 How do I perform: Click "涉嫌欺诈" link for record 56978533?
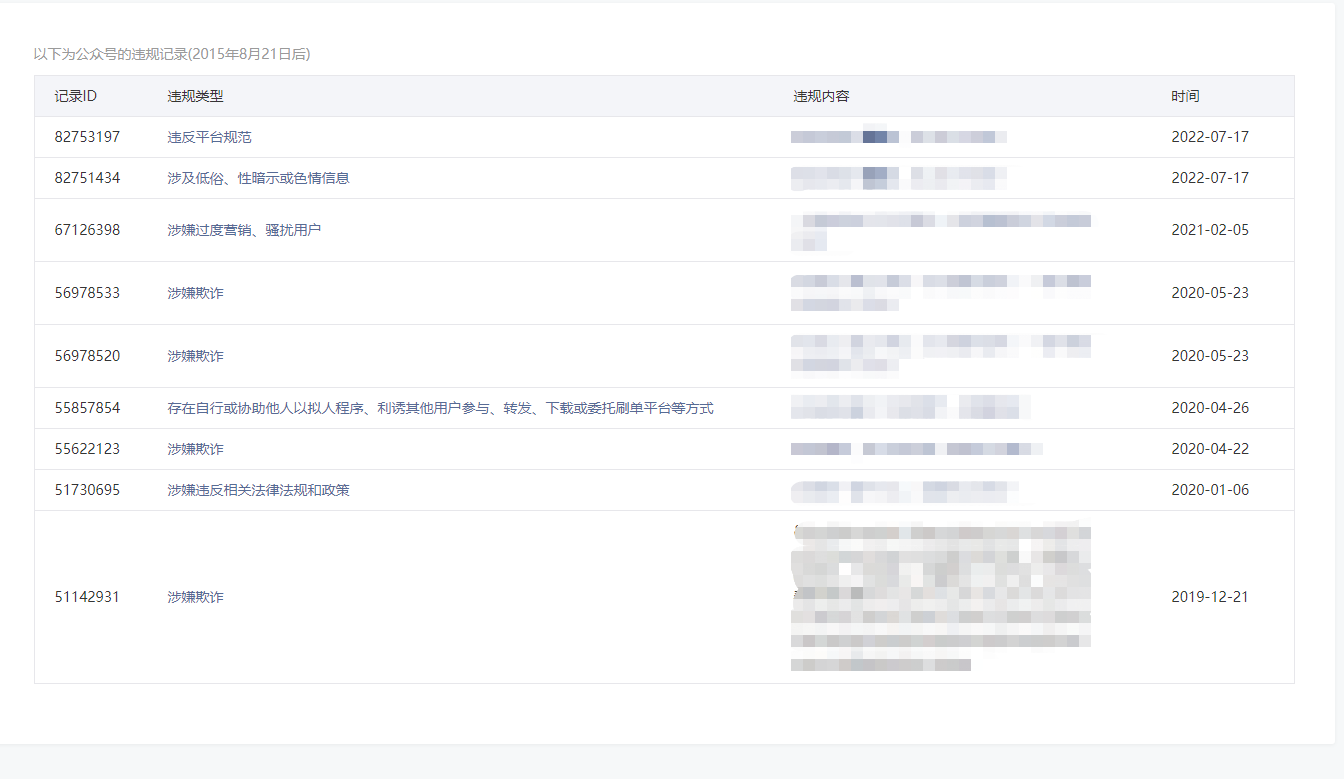[195, 293]
